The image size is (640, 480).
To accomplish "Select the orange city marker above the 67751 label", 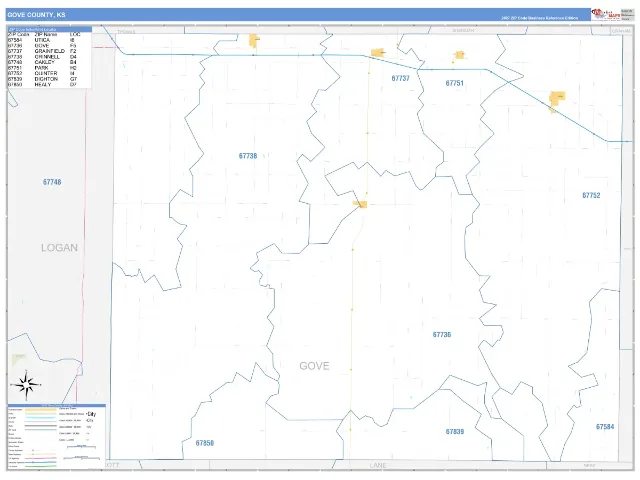I will tap(460, 55).
